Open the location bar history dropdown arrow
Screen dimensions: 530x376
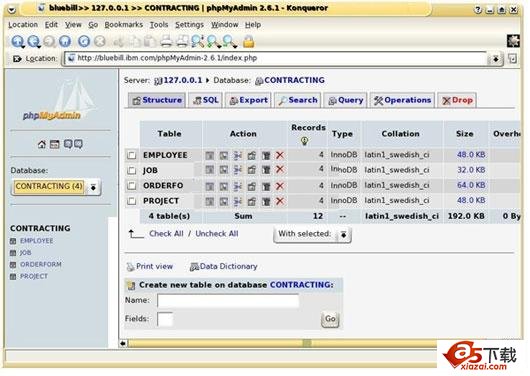(495, 59)
